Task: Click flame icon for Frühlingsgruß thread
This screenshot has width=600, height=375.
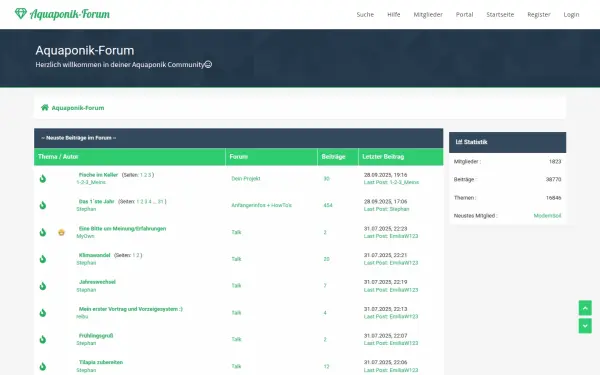Action: coord(43,339)
